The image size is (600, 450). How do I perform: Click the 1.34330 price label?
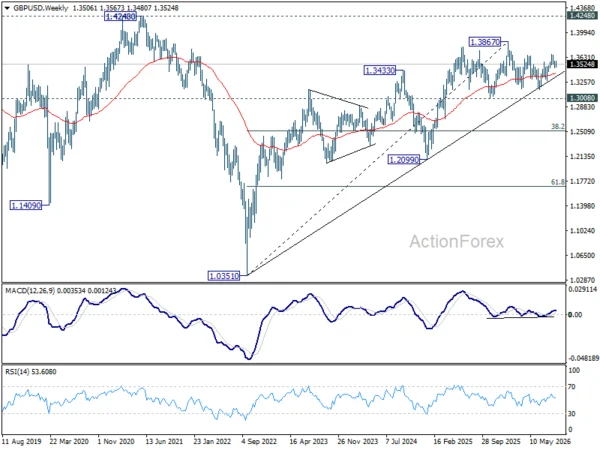(x=379, y=70)
